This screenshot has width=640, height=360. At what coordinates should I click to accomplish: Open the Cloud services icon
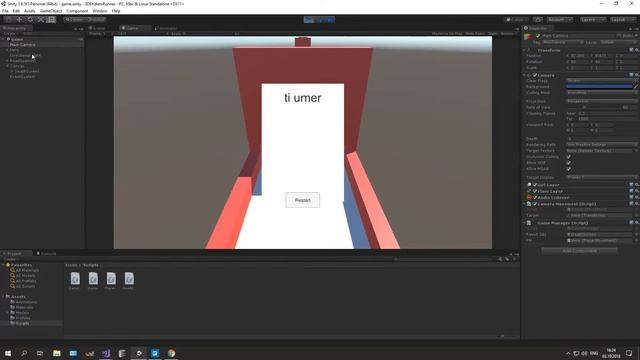tap(538, 20)
